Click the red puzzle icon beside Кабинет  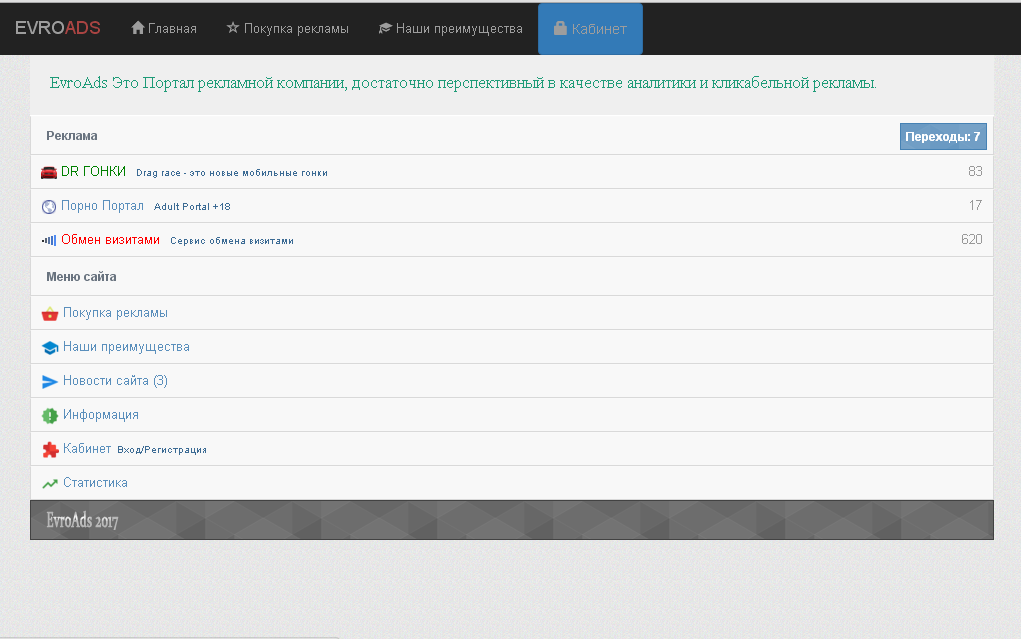pos(50,450)
